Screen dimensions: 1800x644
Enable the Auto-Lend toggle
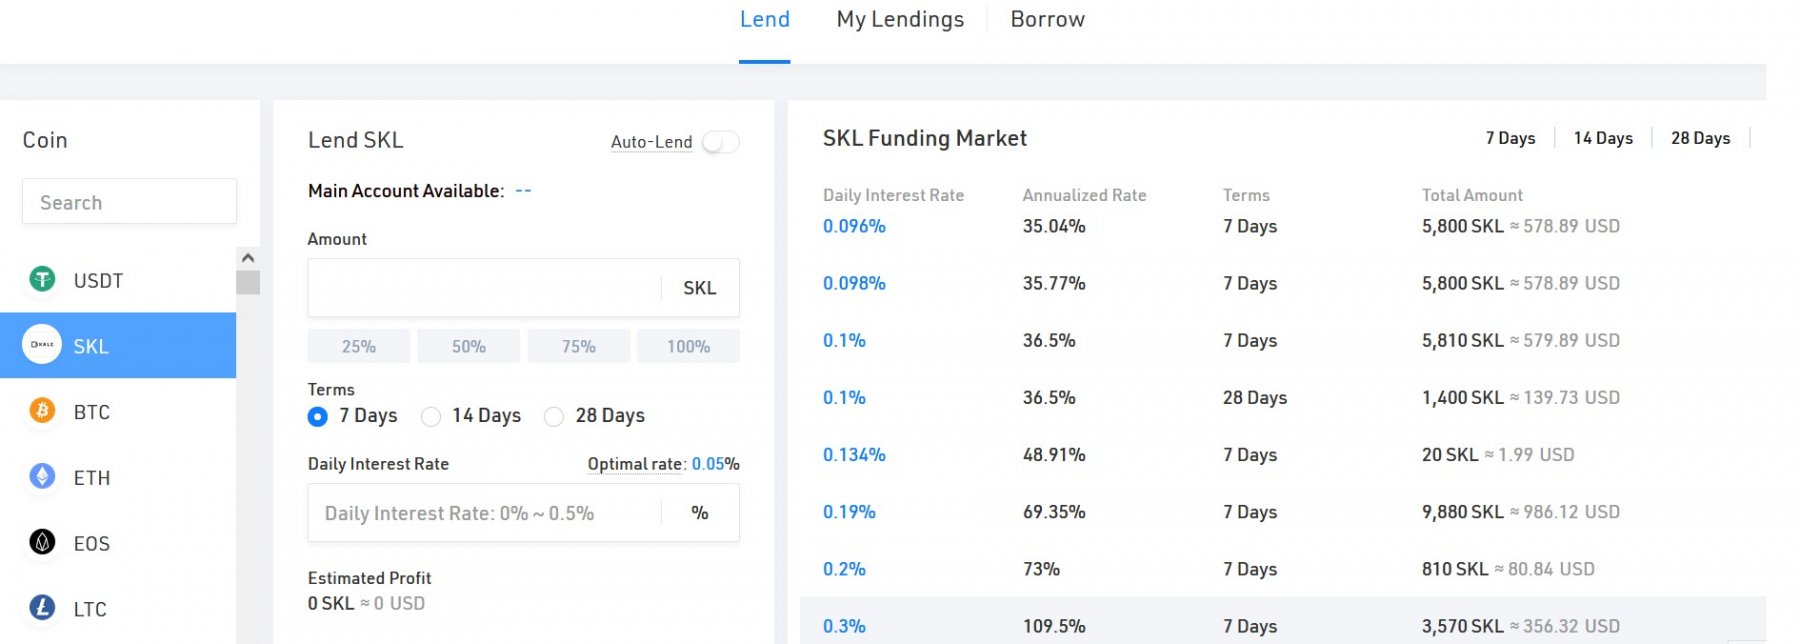720,142
